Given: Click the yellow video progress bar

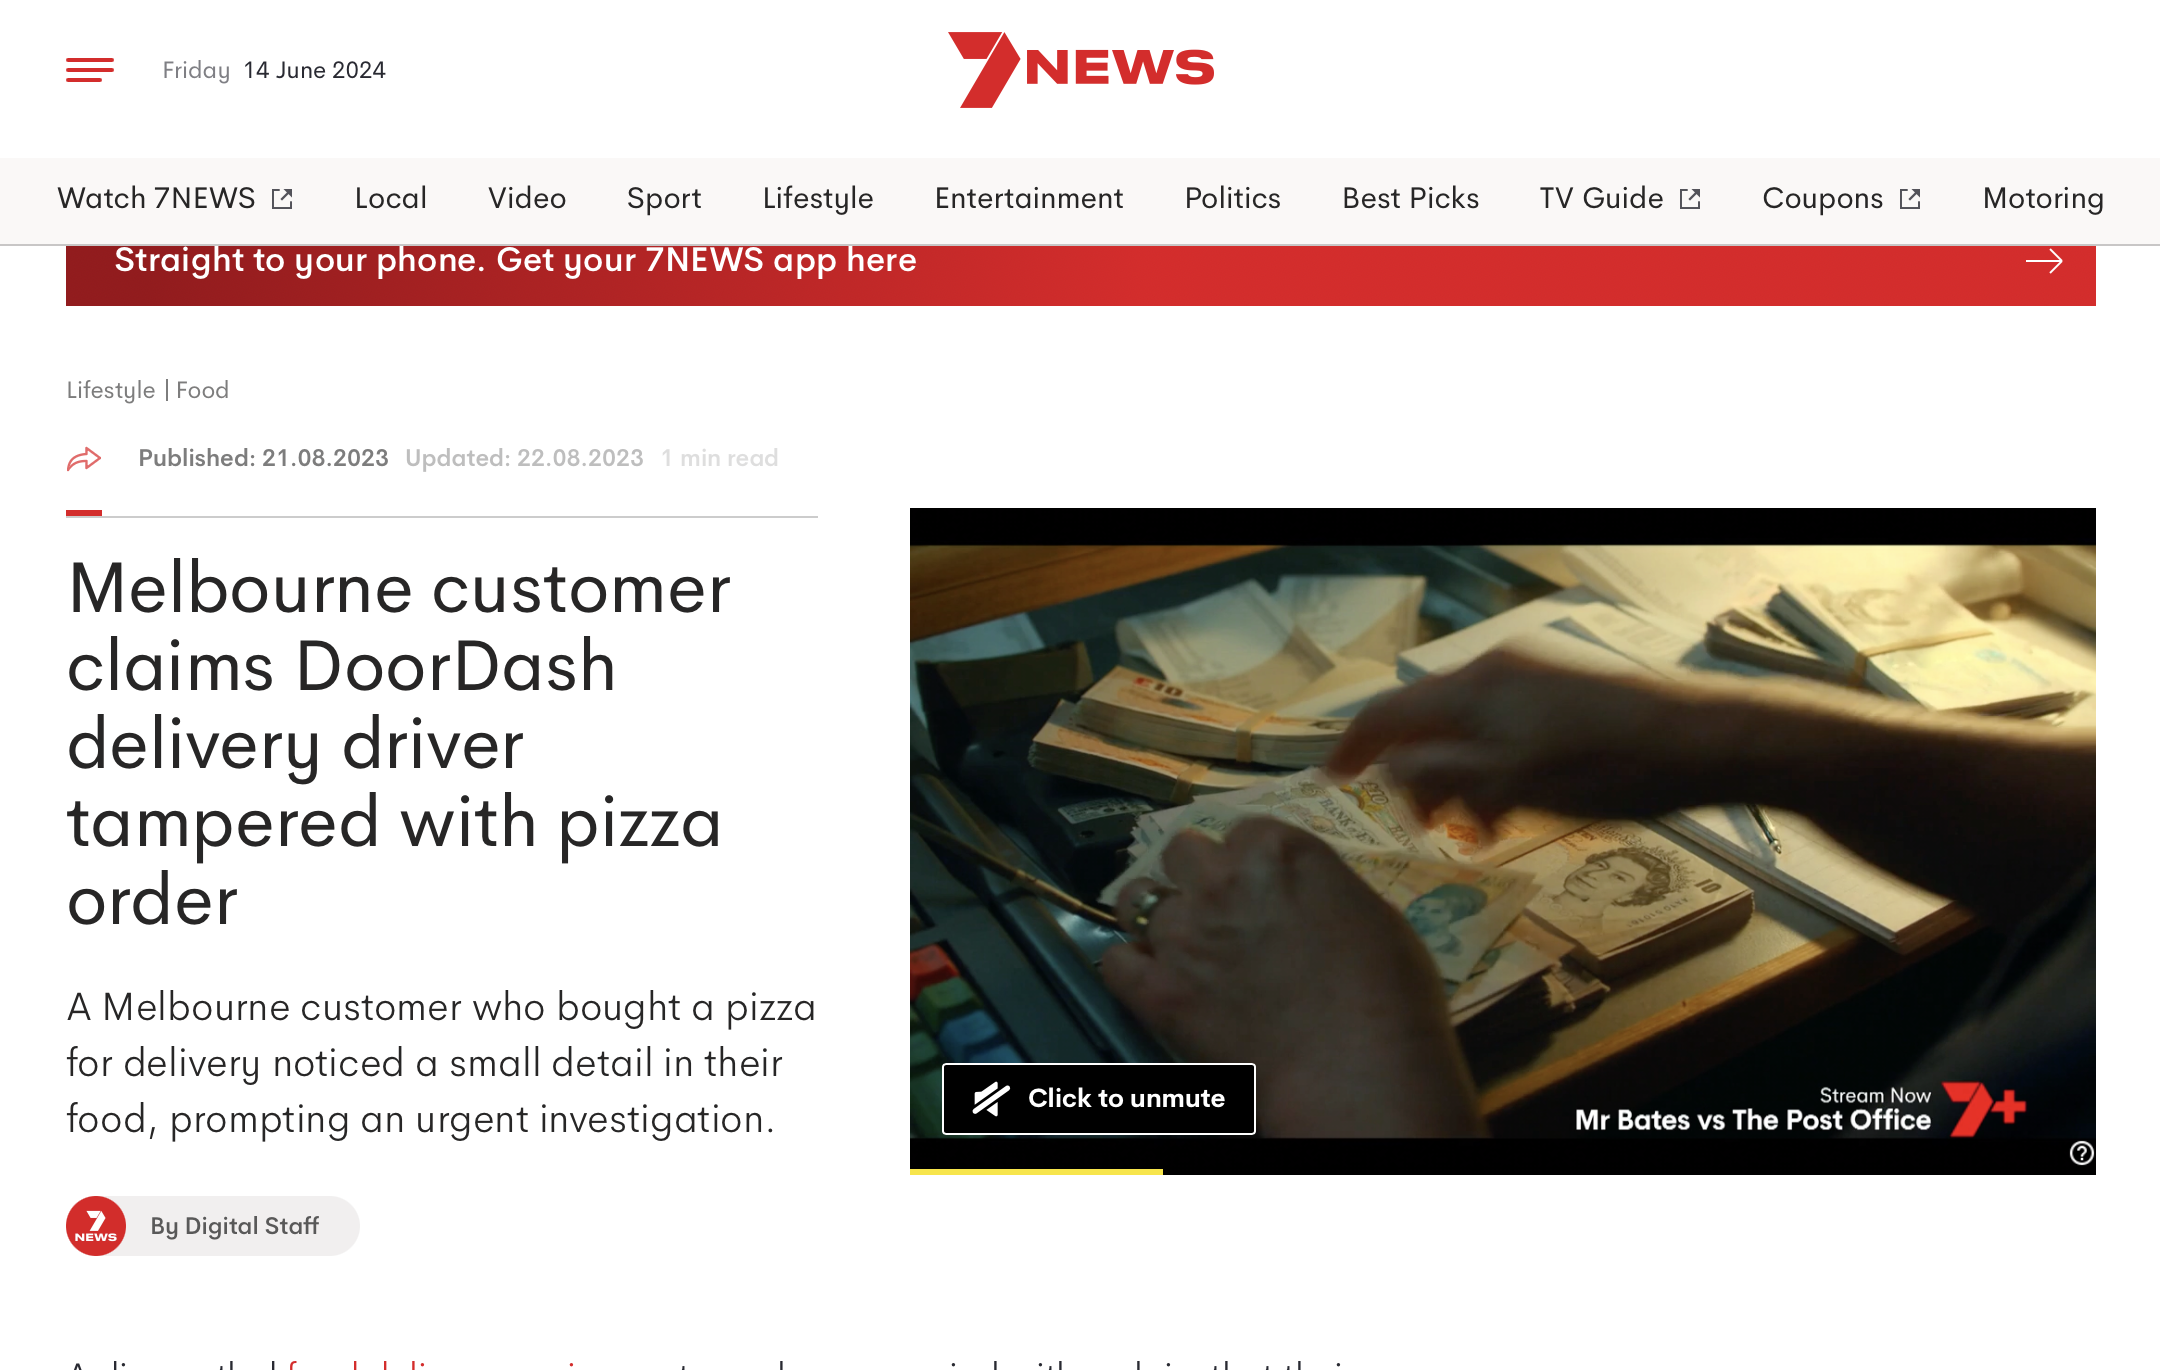Looking at the screenshot, I should [x=1036, y=1171].
